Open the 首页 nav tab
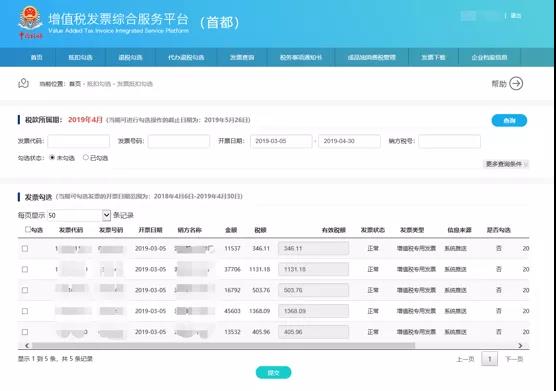 point(37,57)
